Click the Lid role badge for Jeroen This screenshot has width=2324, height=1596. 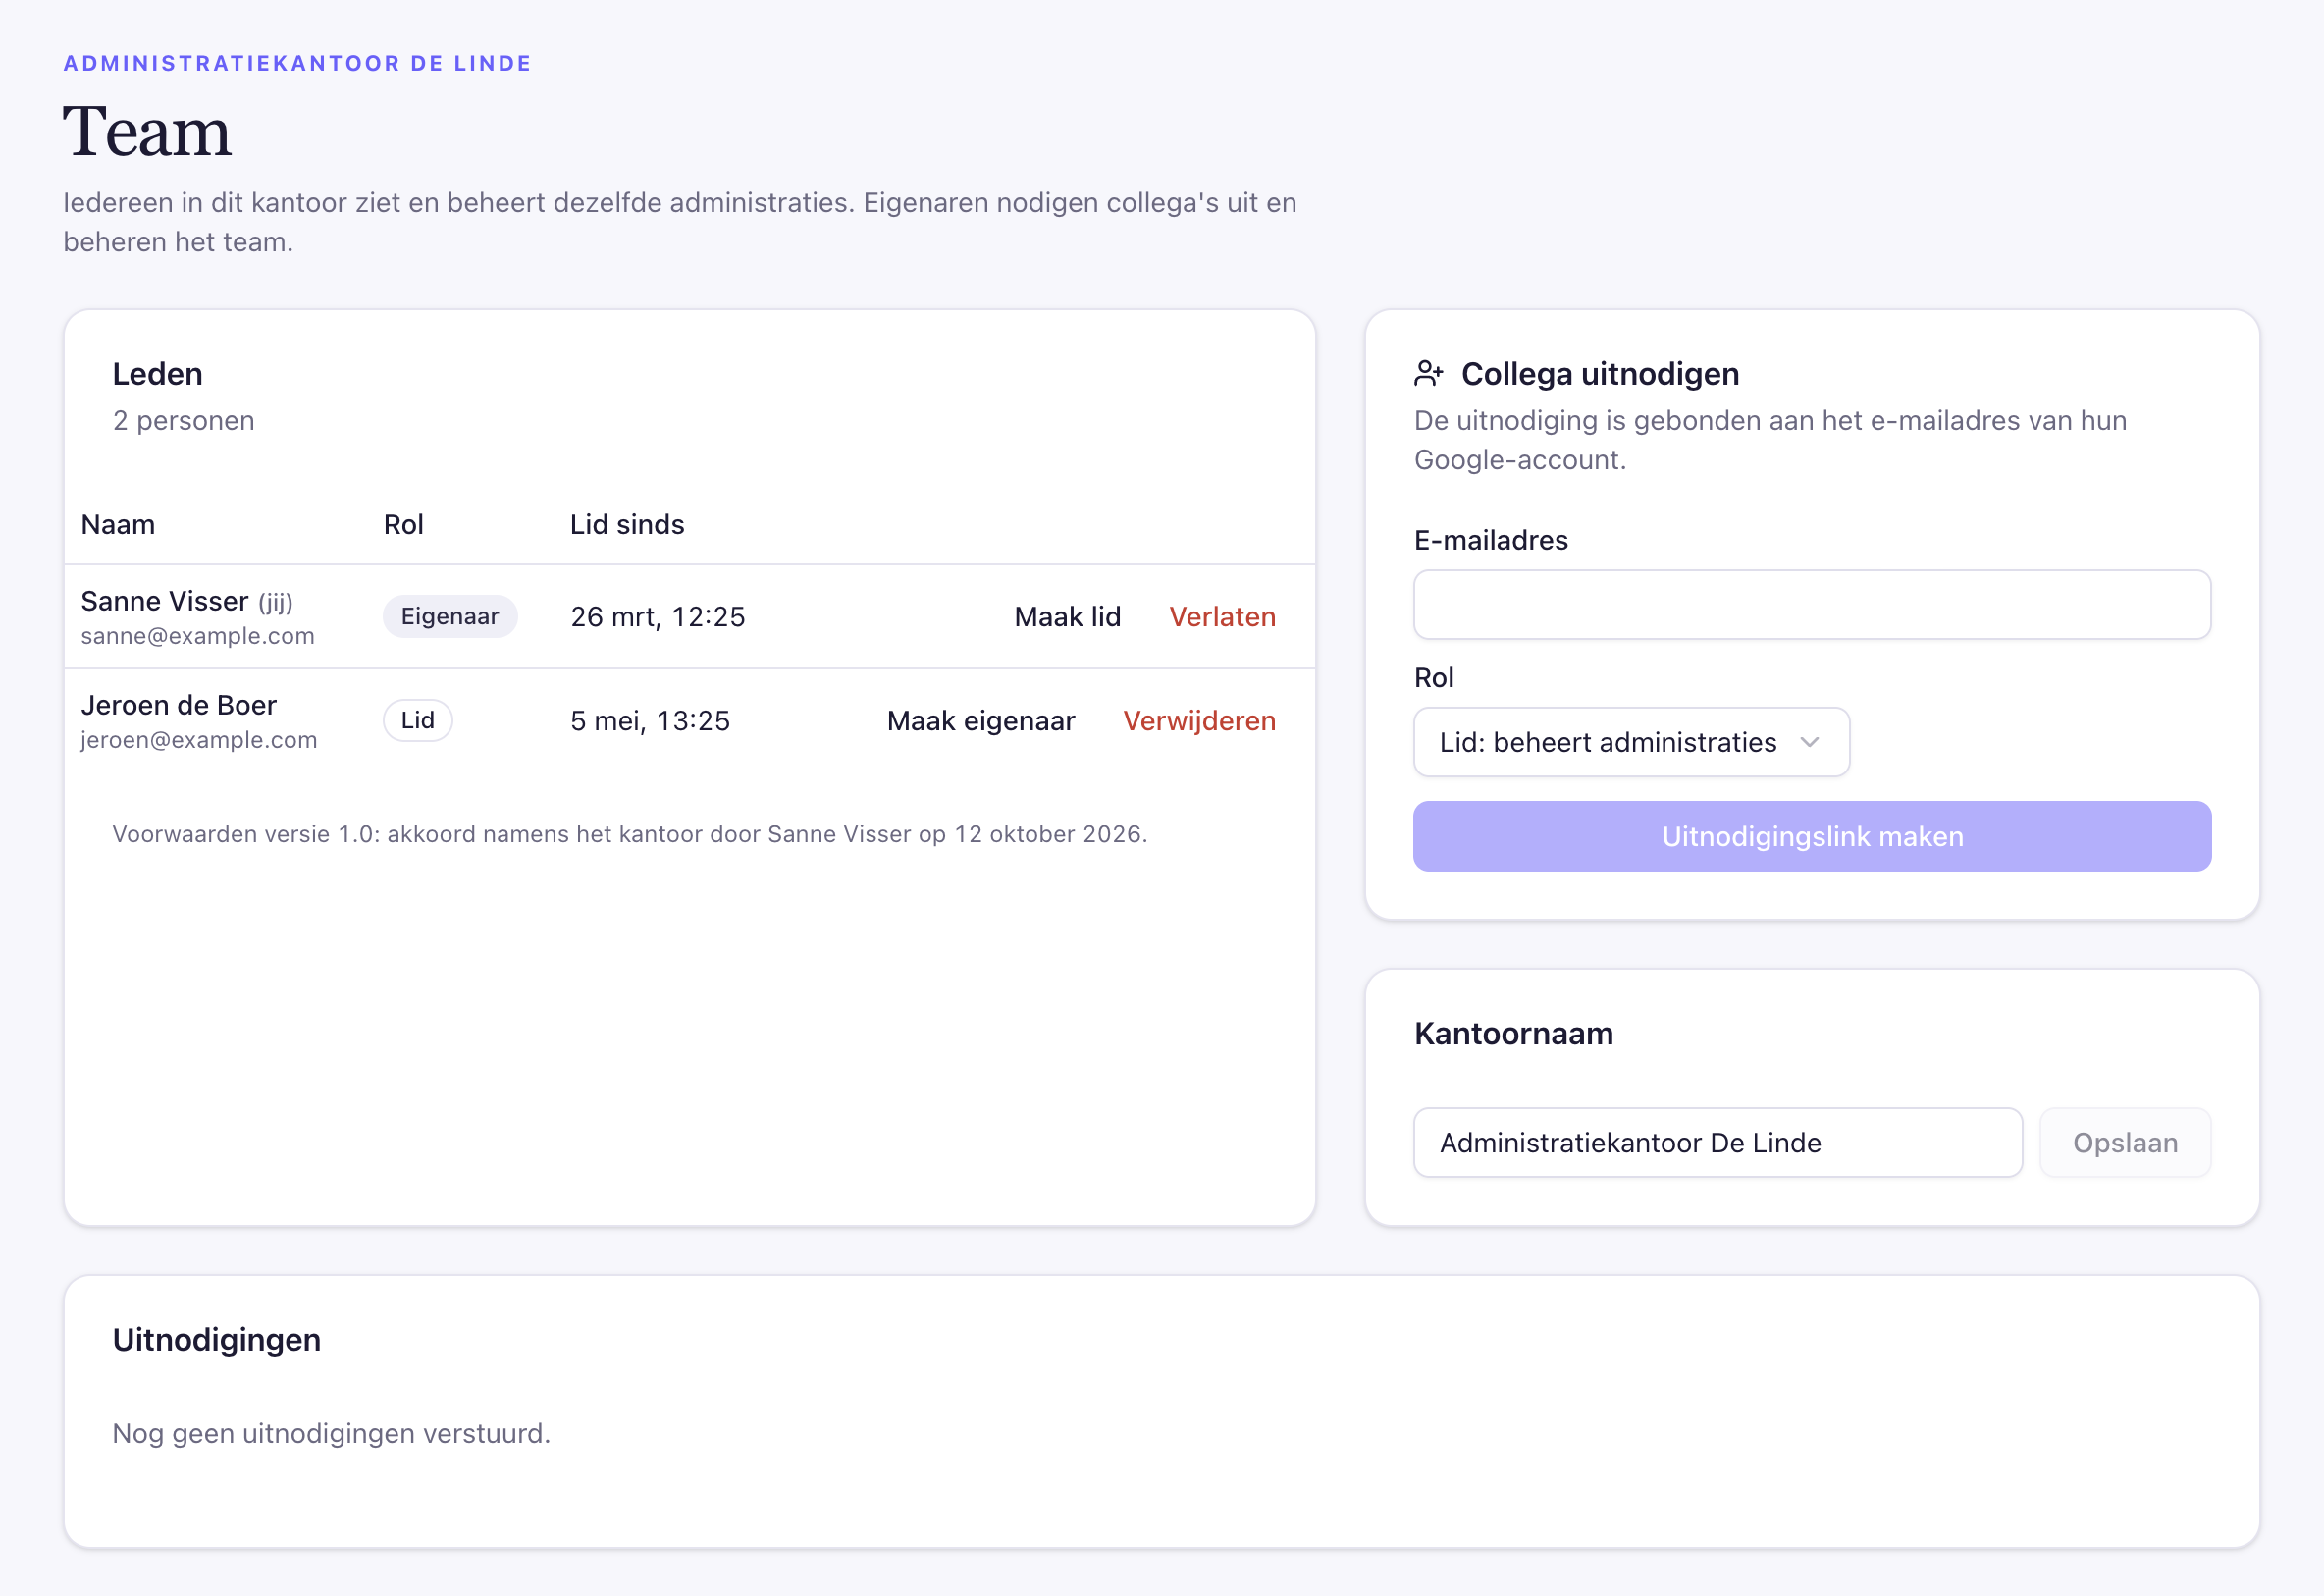pyautogui.click(x=418, y=720)
